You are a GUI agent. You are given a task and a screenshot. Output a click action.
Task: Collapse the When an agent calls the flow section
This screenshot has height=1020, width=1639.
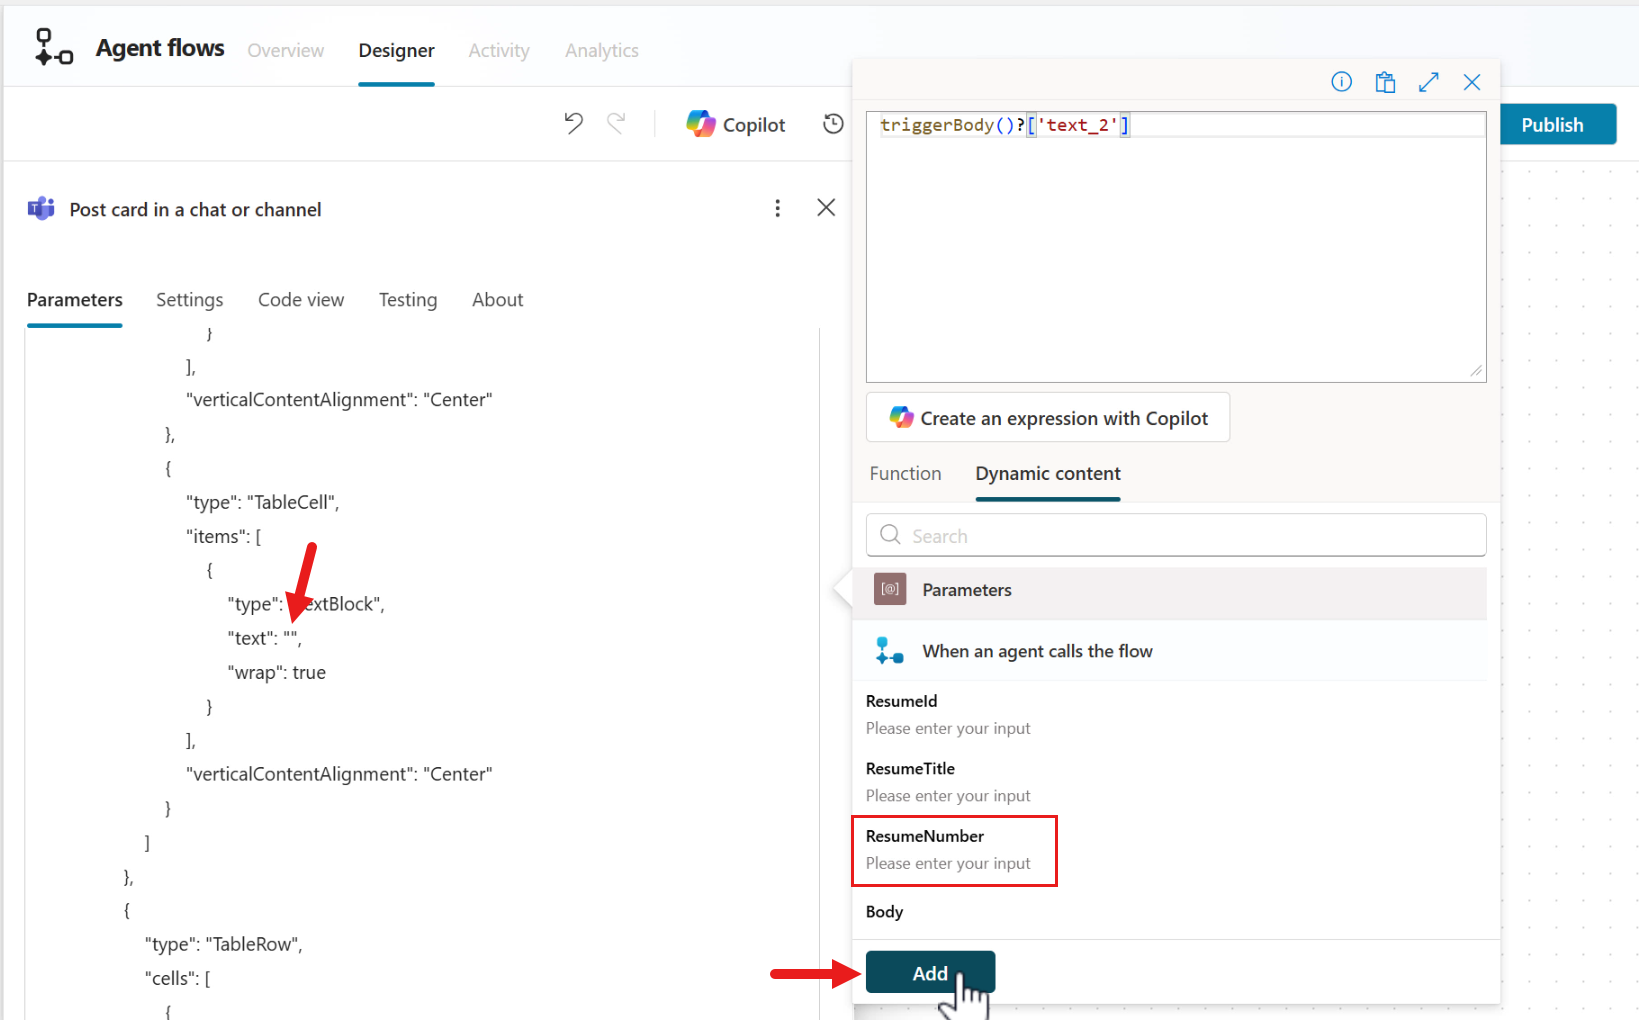[1037, 651]
